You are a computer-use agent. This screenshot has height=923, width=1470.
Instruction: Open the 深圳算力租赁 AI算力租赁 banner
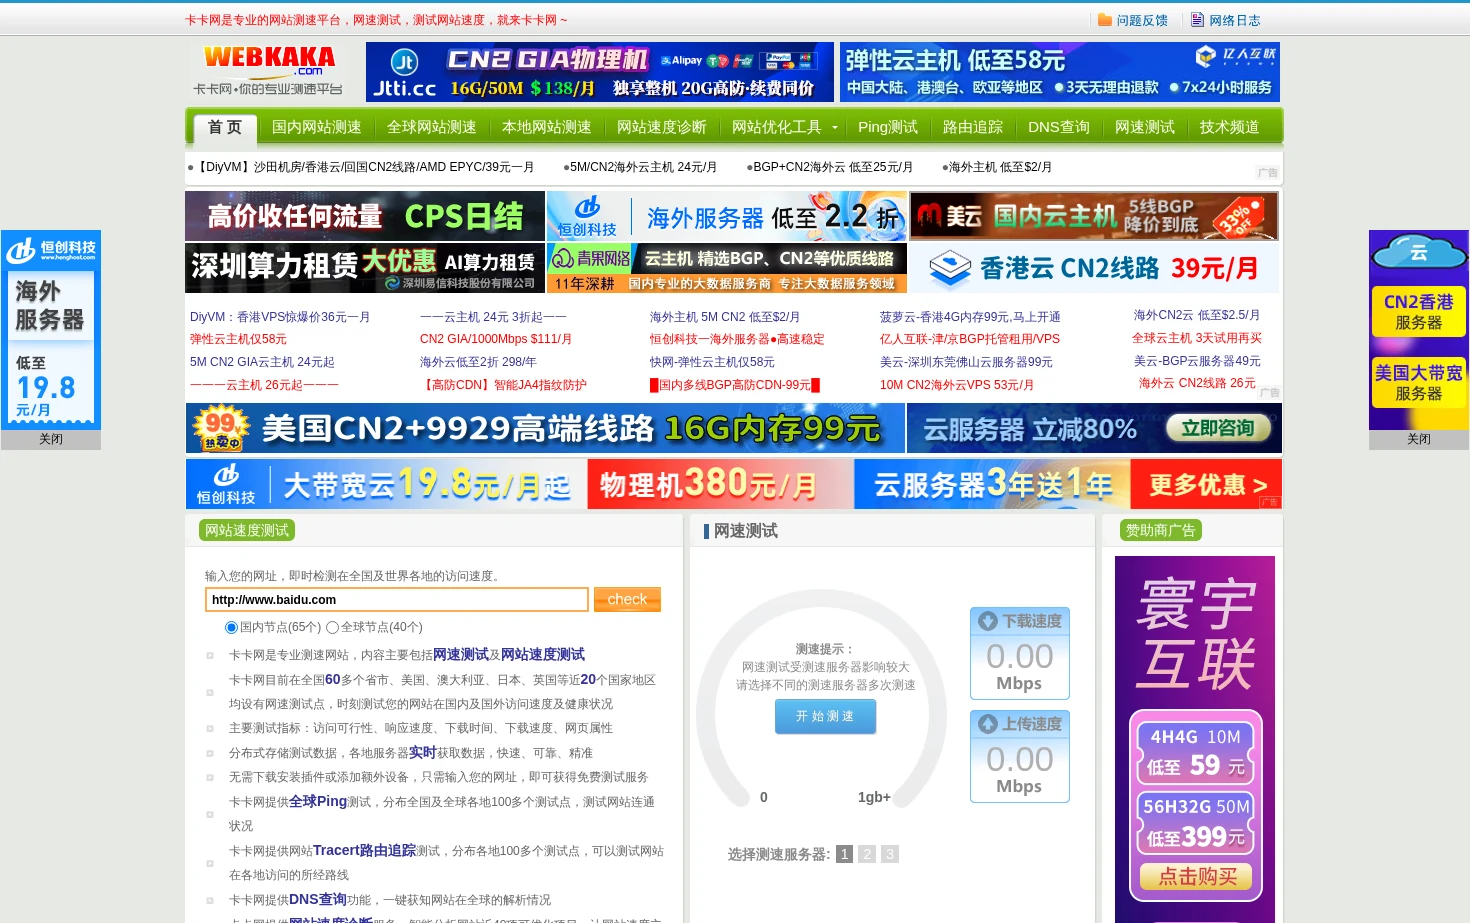tap(365, 268)
